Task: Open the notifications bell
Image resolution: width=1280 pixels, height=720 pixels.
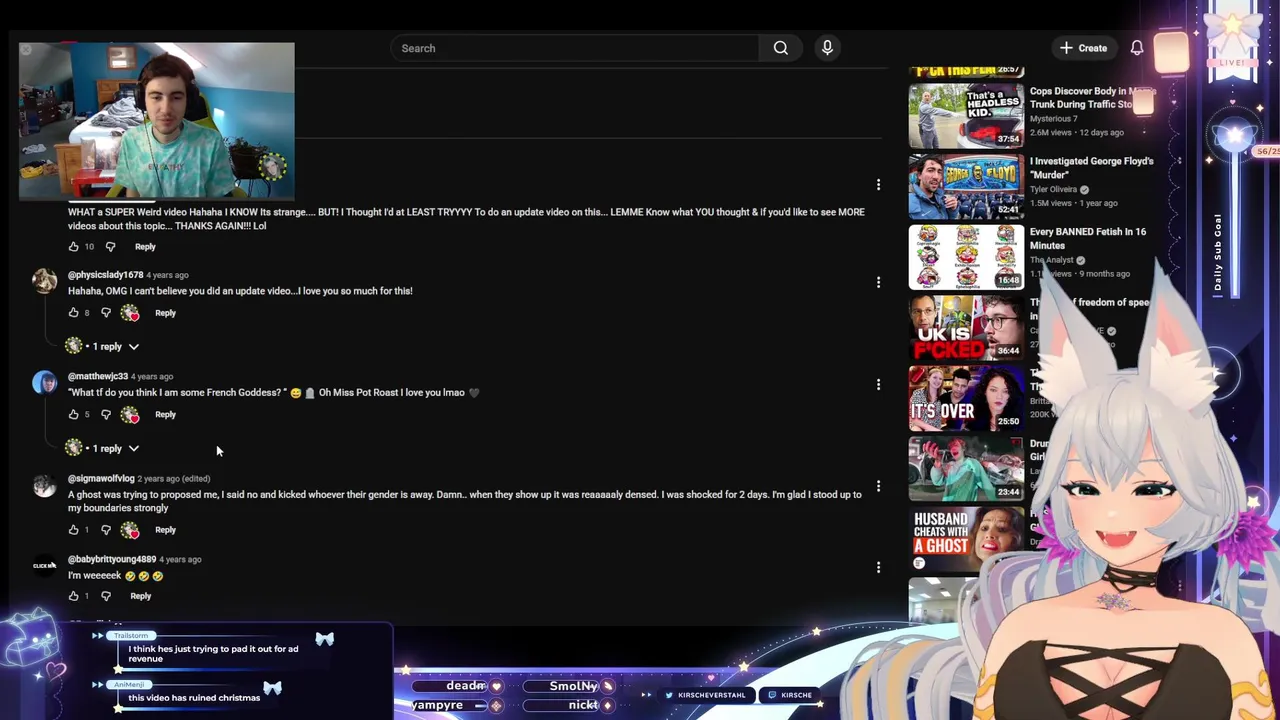Action: point(1137,48)
